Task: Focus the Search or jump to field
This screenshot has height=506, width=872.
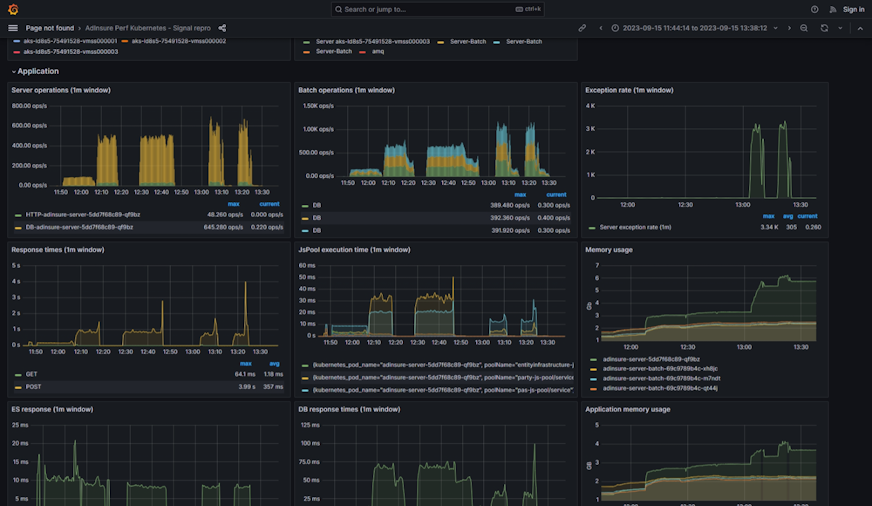Action: (x=437, y=9)
